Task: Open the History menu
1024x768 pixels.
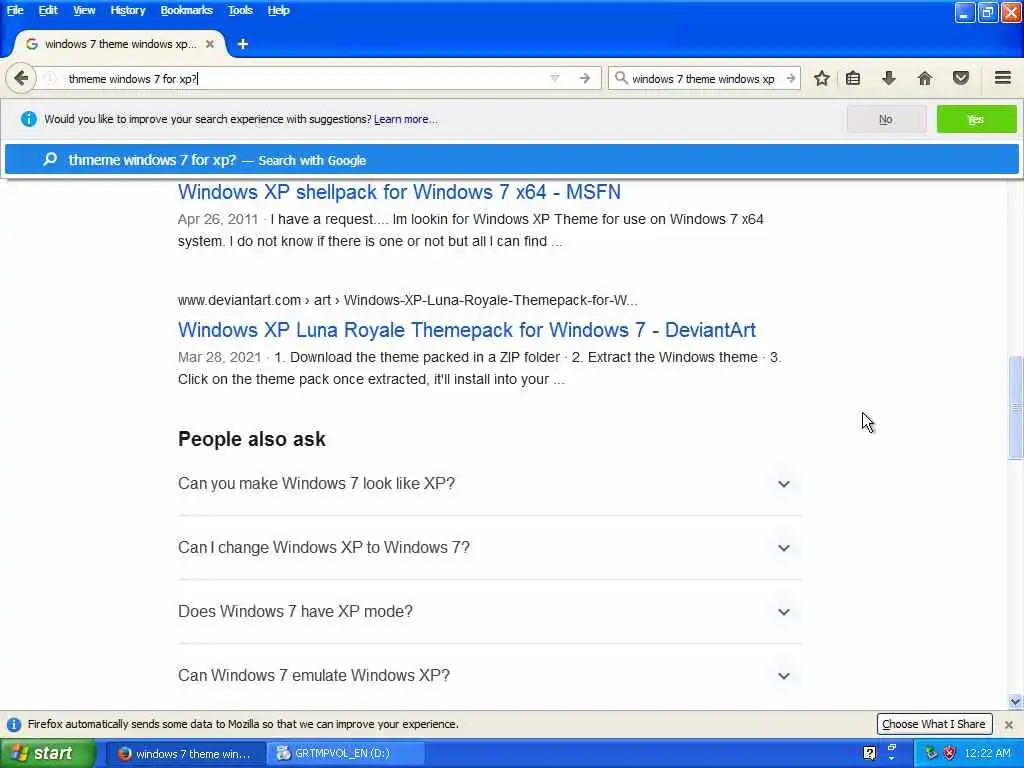Action: 128,10
